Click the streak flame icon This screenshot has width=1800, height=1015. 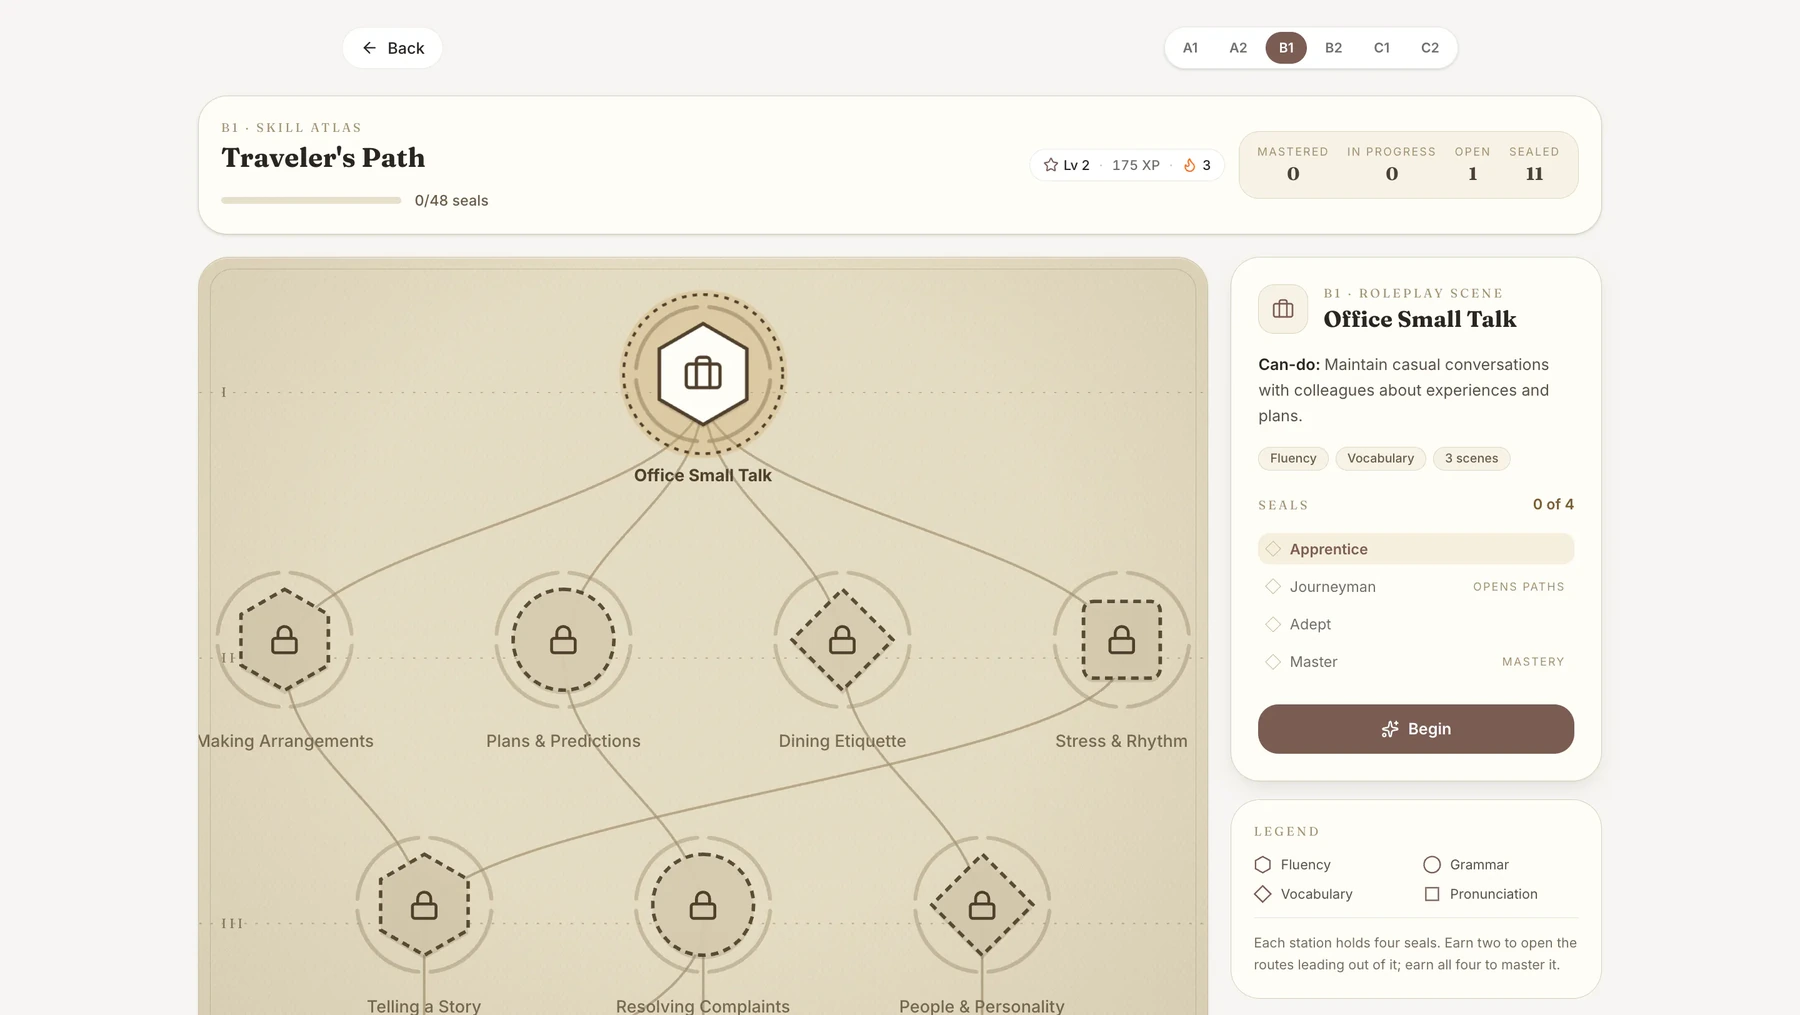[1189, 165]
